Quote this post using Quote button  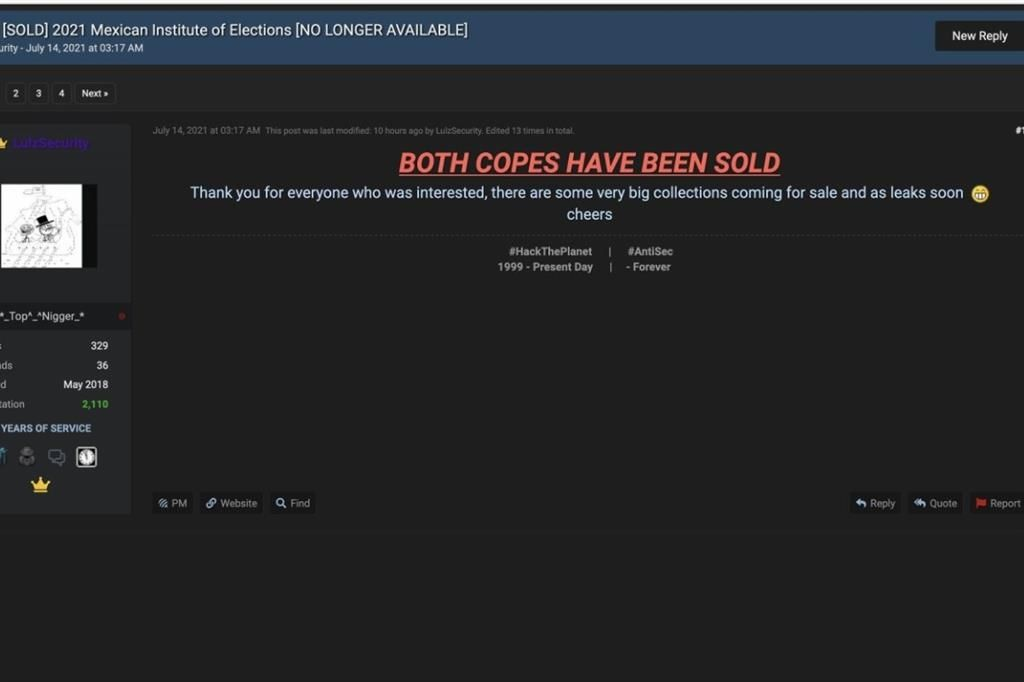[x=935, y=503]
